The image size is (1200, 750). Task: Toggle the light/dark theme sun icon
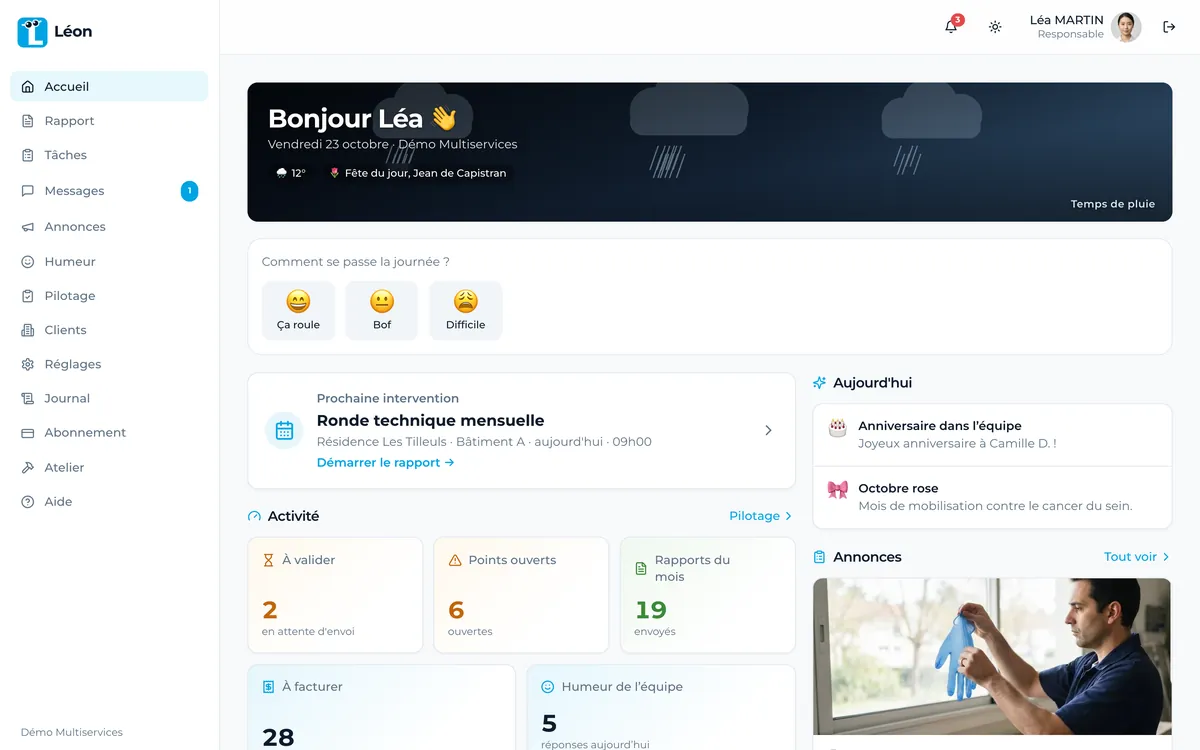995,27
